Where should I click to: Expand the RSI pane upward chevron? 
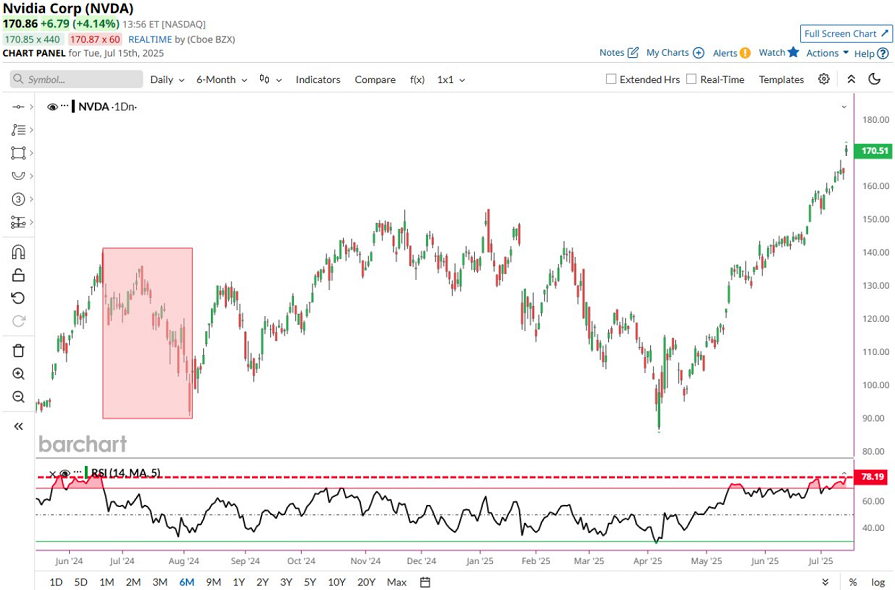tap(844, 474)
